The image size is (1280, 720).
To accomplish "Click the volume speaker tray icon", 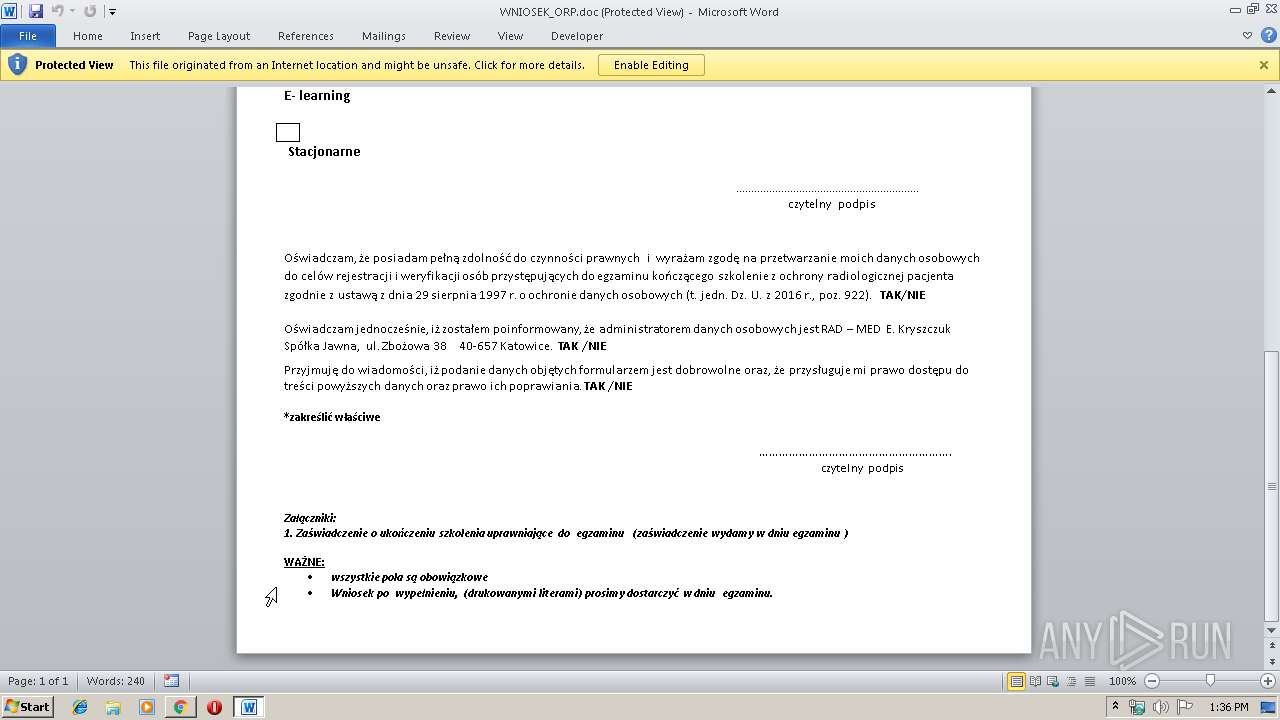I will coord(1161,707).
